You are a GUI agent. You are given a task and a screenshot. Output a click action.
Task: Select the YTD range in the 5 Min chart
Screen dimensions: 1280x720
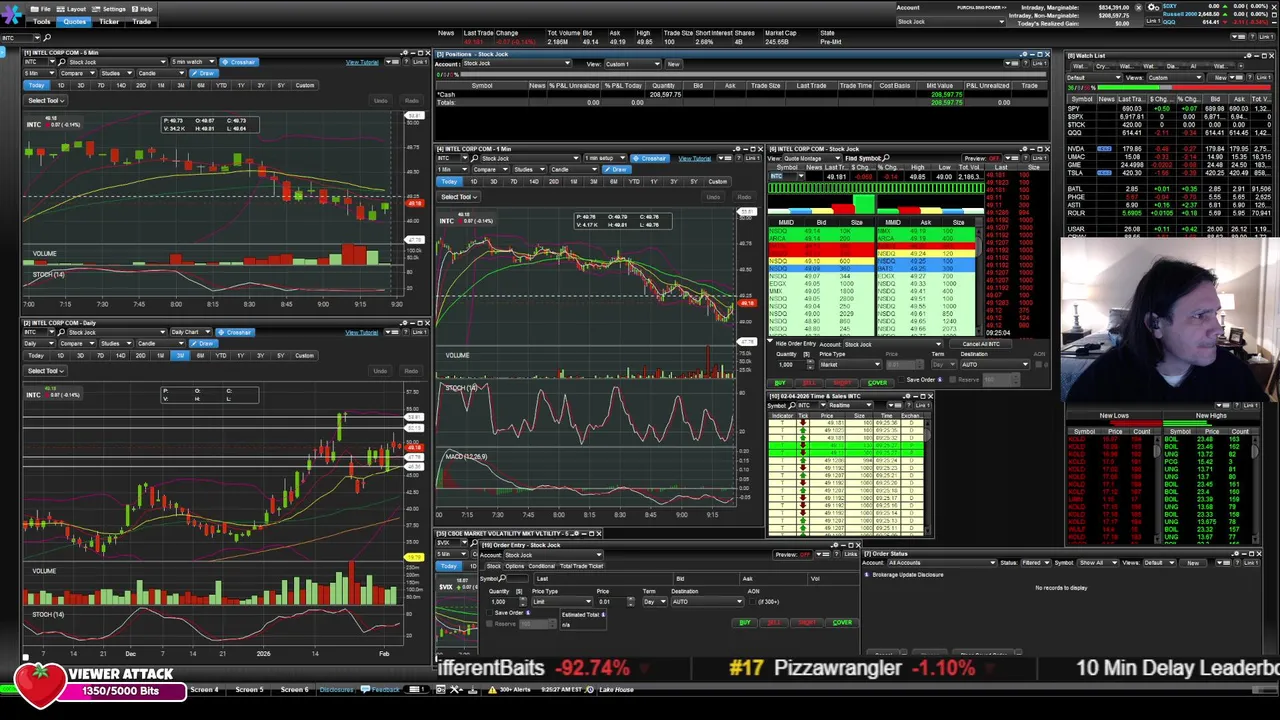220,86
